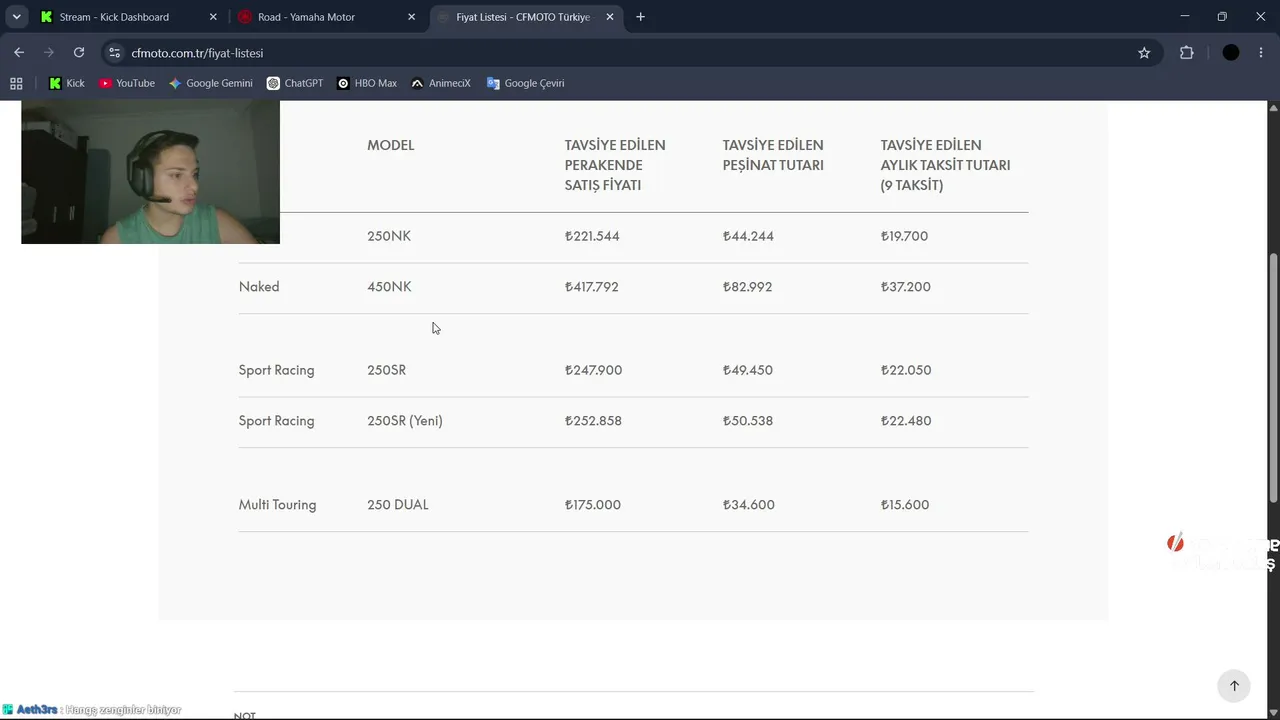
Task: Go forward one page in history
Action: pos(48,53)
